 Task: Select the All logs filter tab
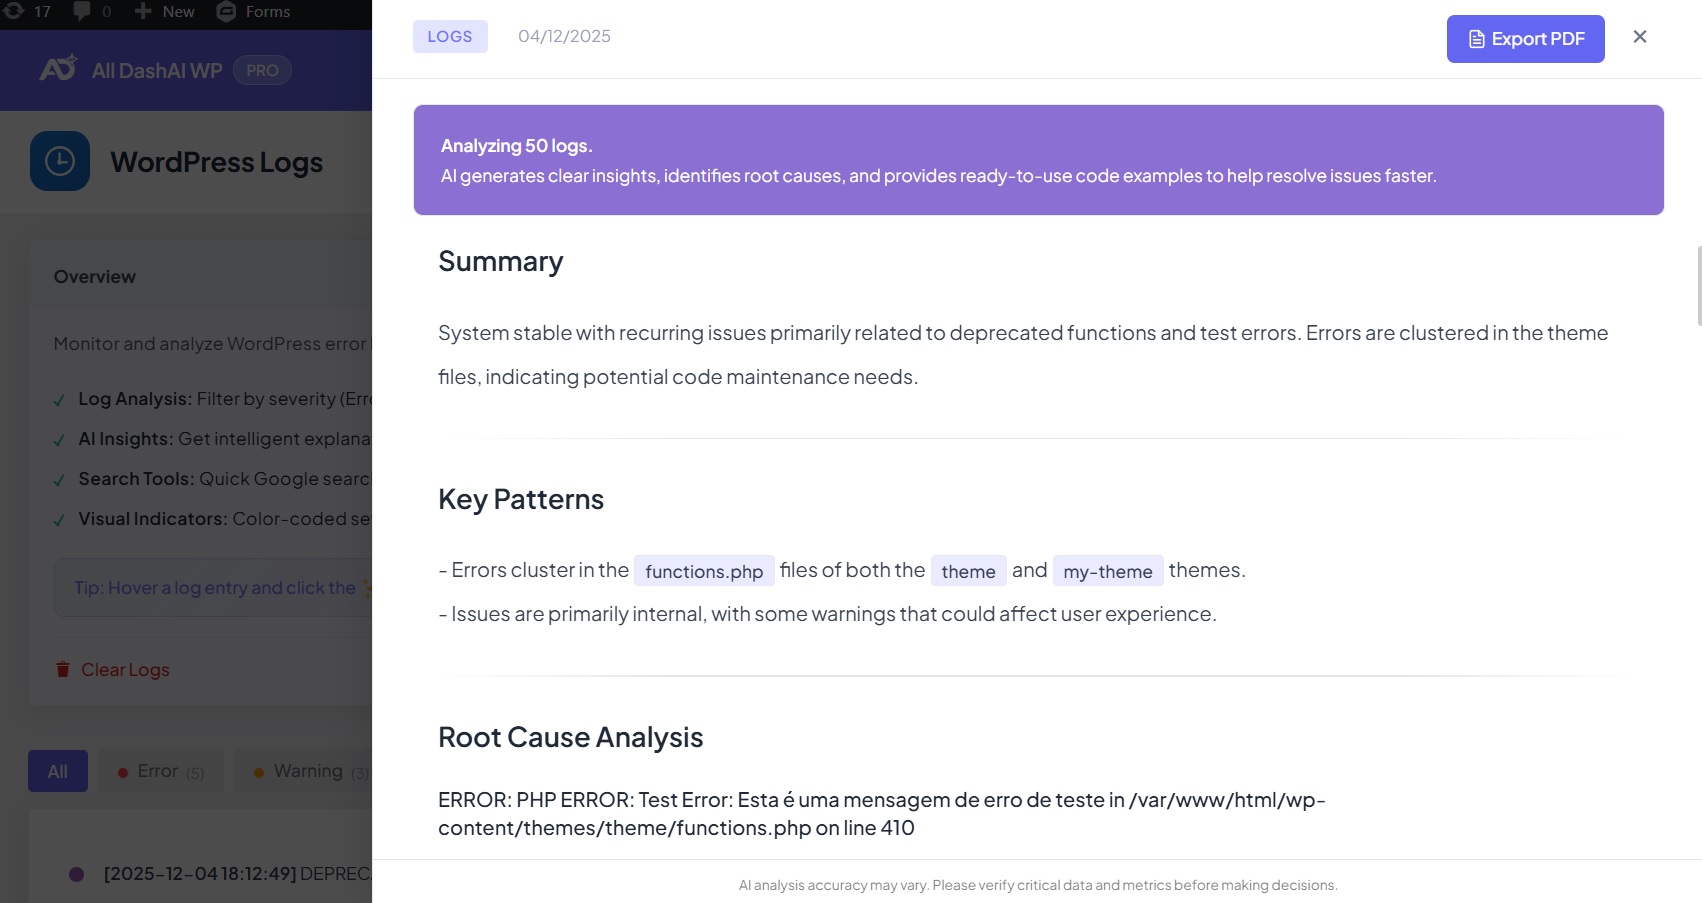[x=58, y=771]
